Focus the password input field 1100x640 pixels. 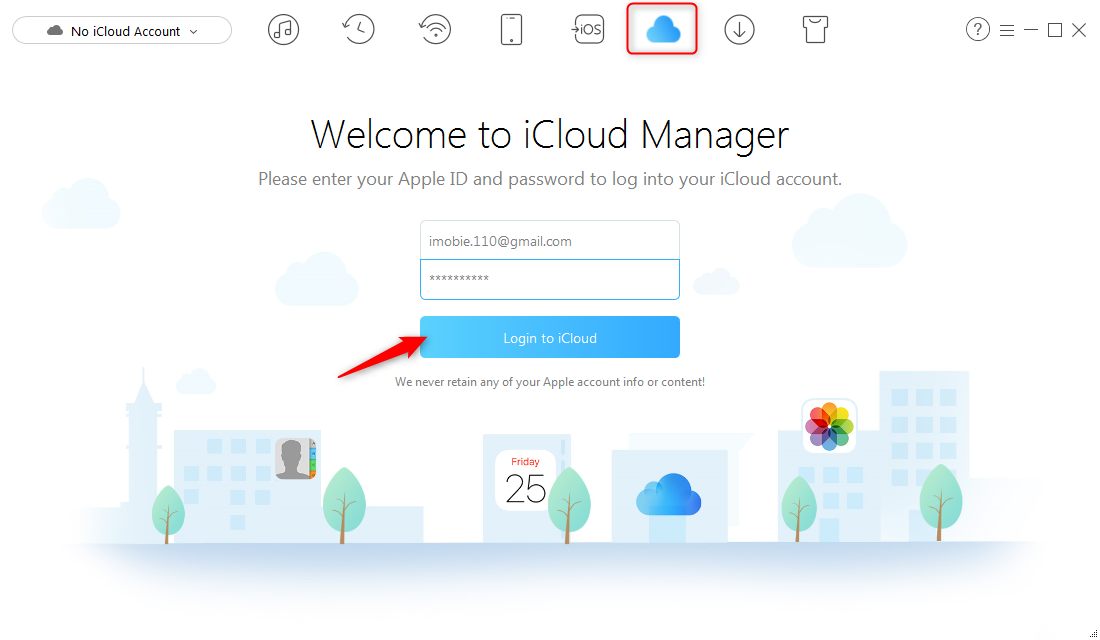pos(550,279)
